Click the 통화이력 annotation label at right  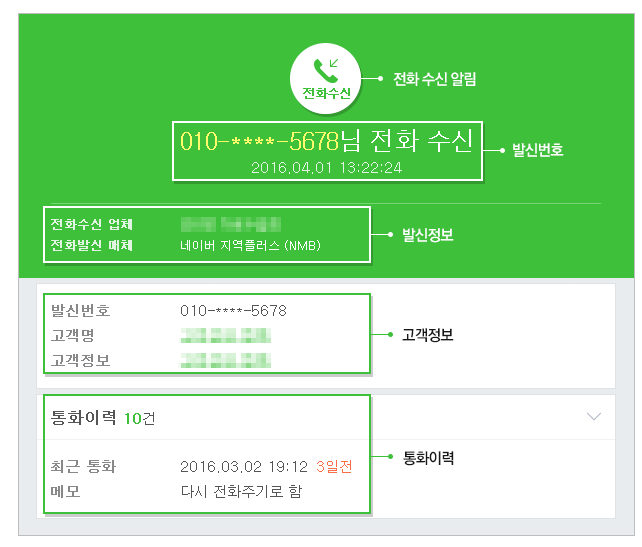[x=428, y=458]
